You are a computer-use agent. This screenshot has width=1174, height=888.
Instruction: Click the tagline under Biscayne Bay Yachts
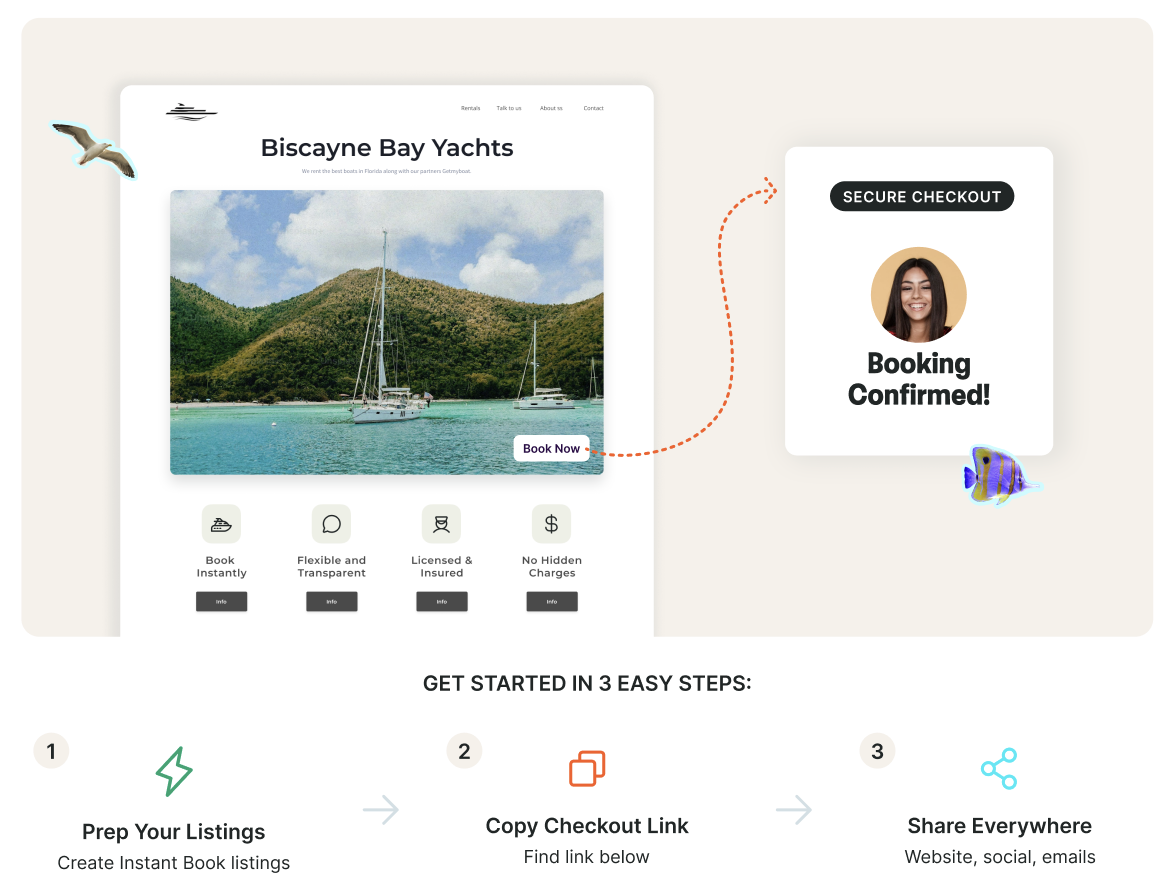(386, 171)
